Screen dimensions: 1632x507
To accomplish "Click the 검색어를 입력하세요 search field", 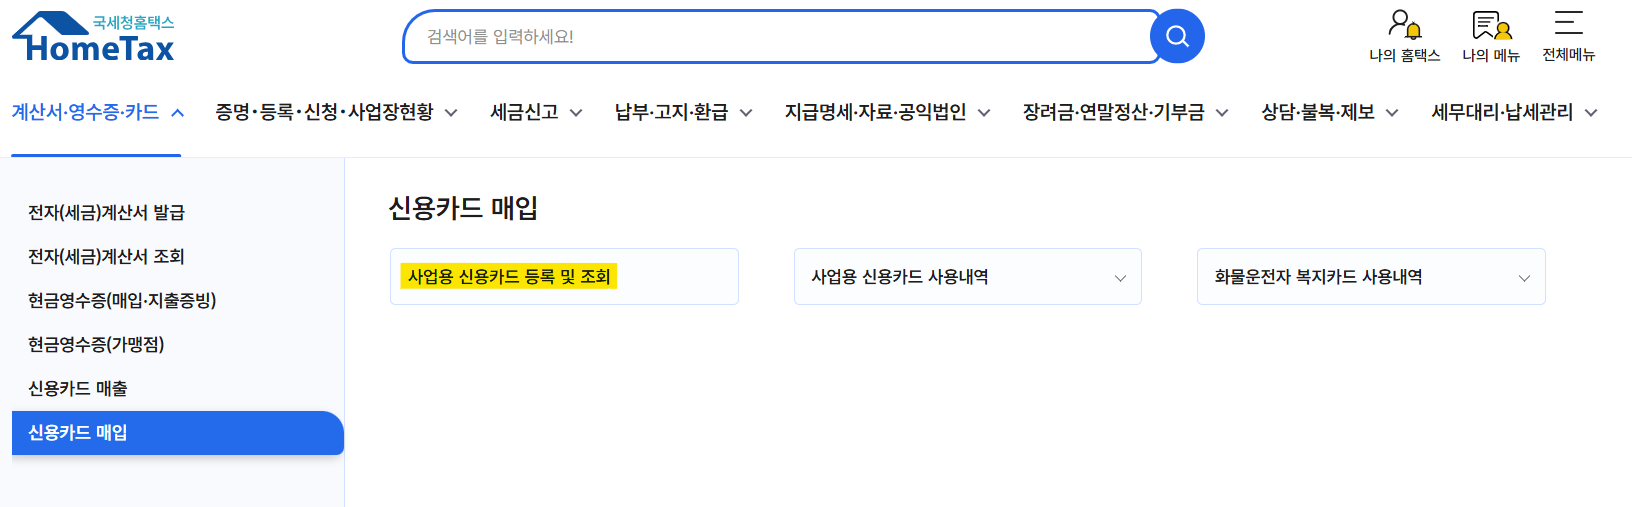I will coord(780,37).
